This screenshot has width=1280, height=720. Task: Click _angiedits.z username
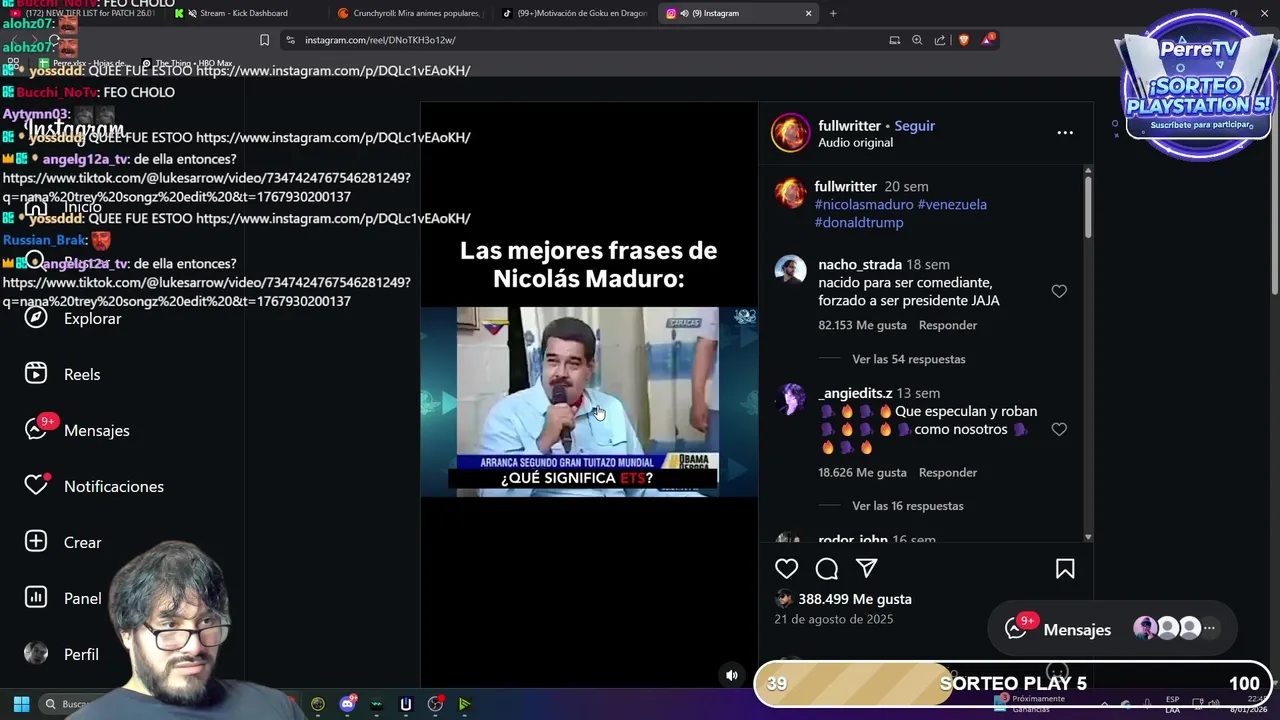click(855, 393)
